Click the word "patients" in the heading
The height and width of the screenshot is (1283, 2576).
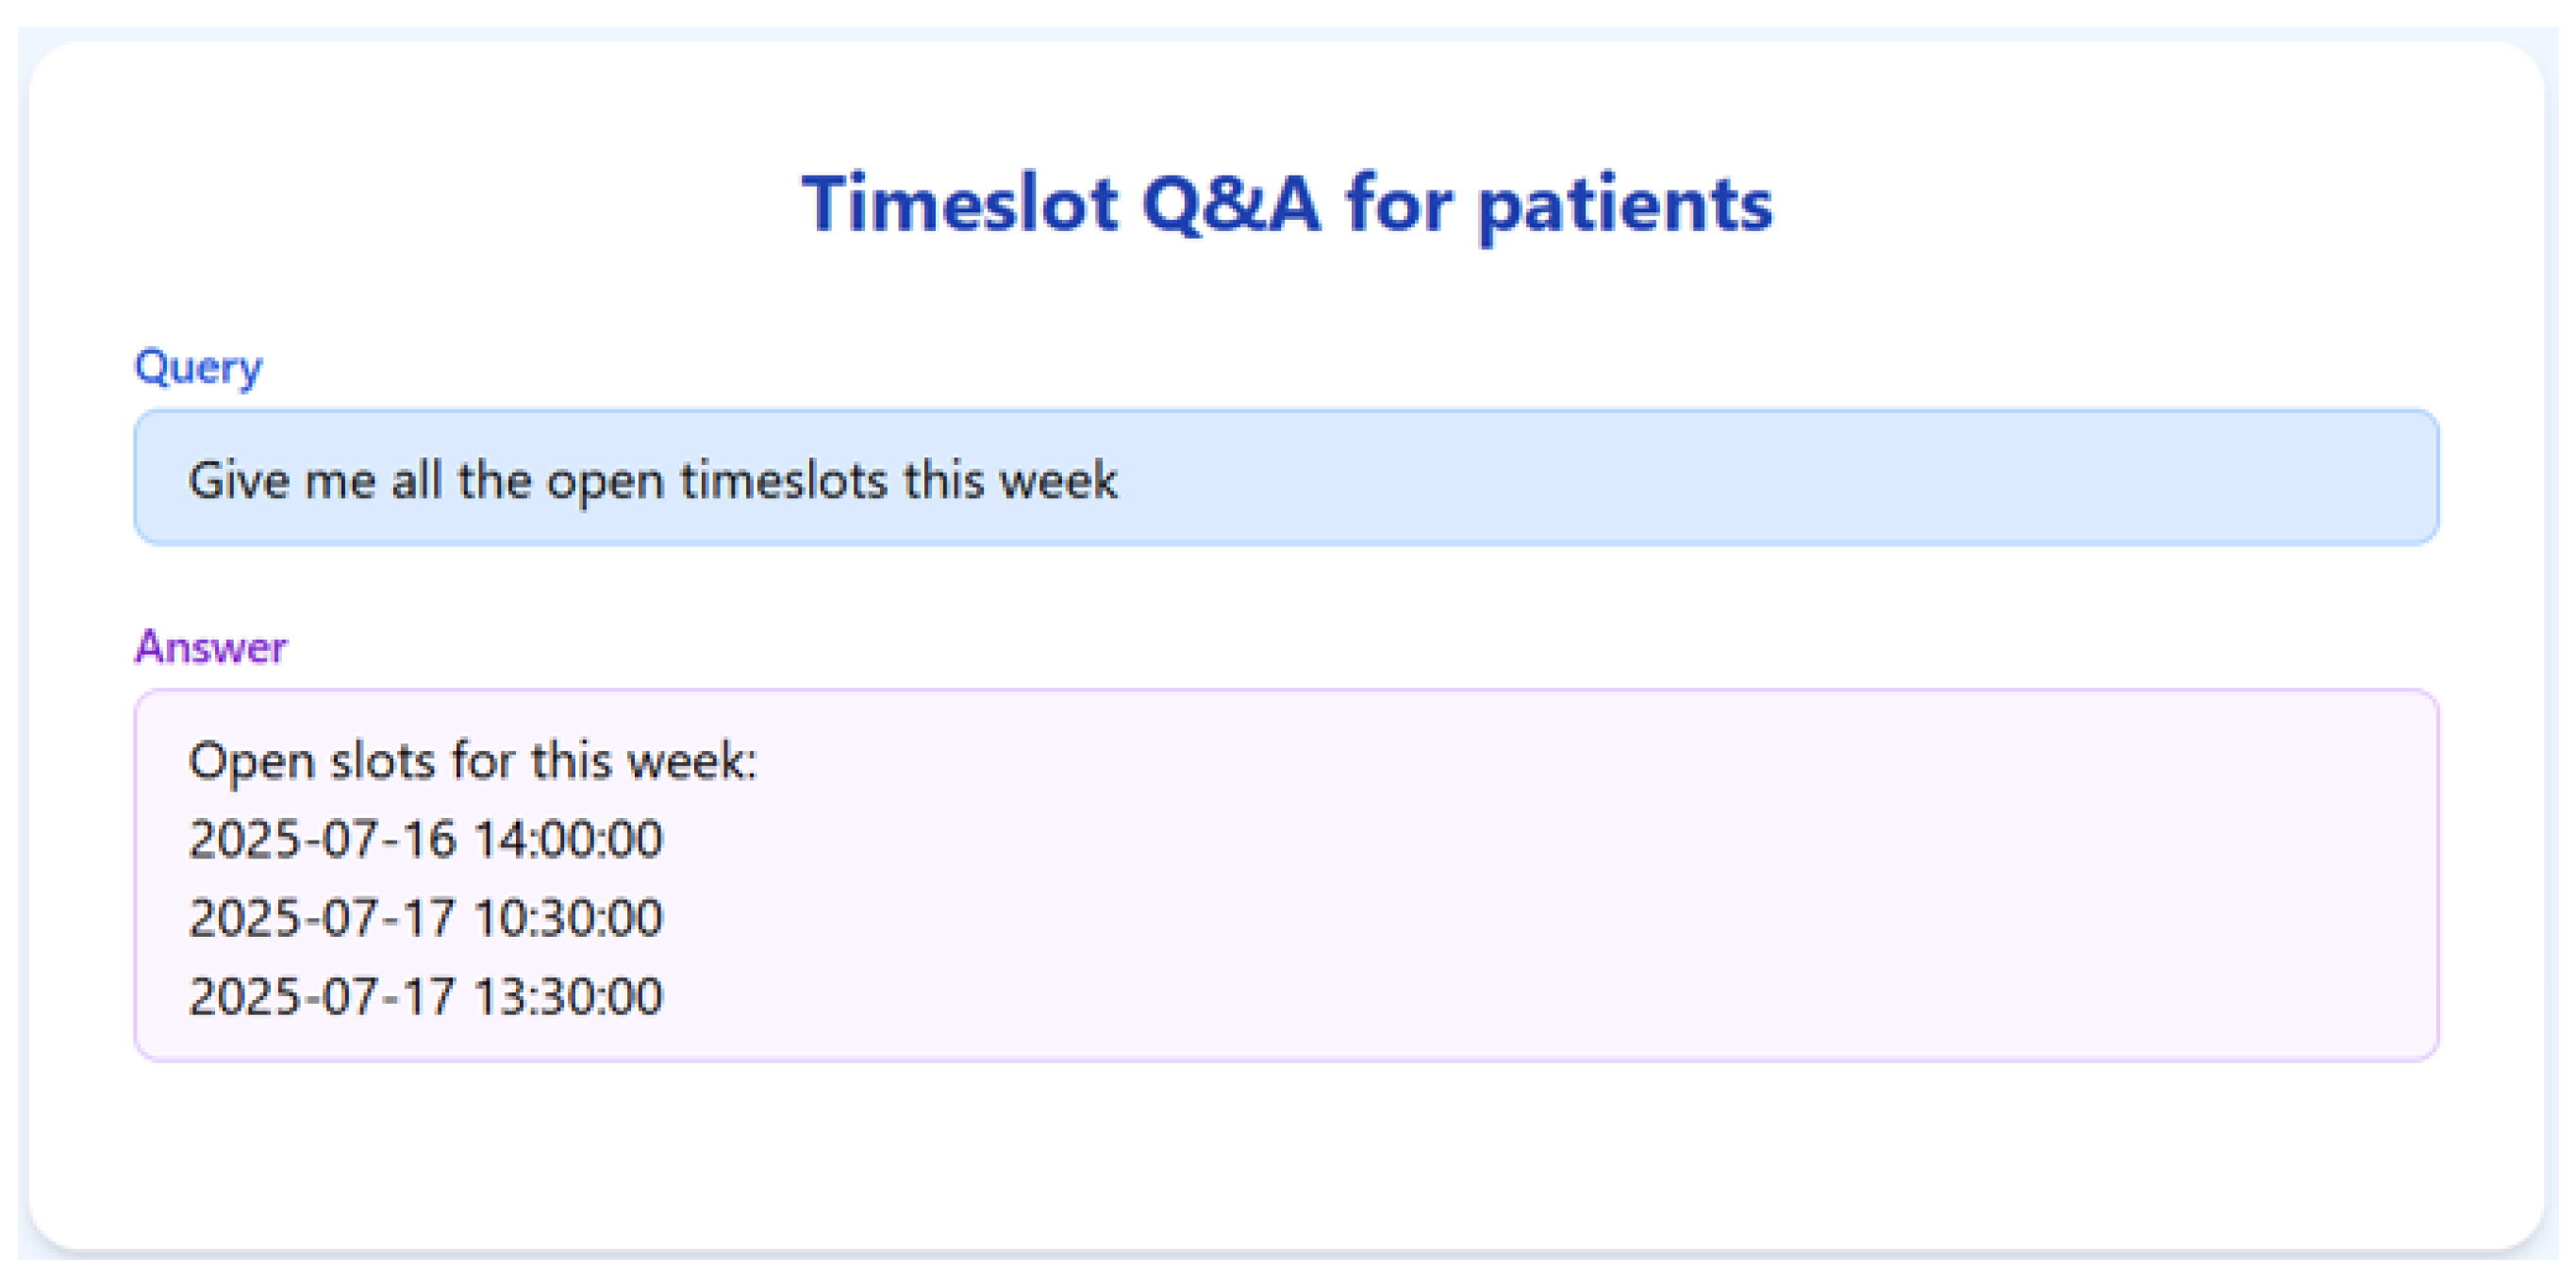[1624, 206]
